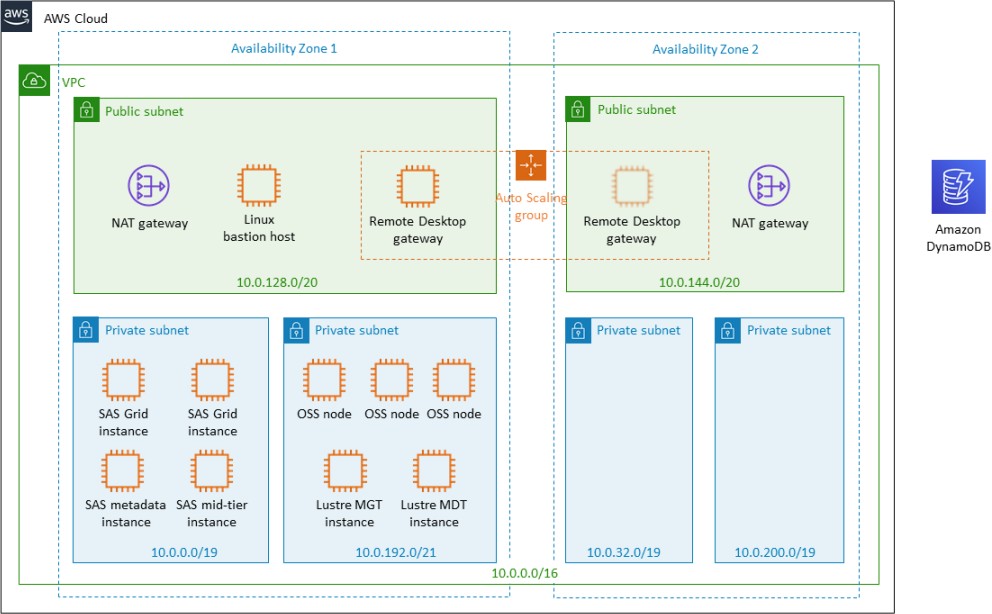Select the 'SAS mid-tier instance' label

(211, 513)
